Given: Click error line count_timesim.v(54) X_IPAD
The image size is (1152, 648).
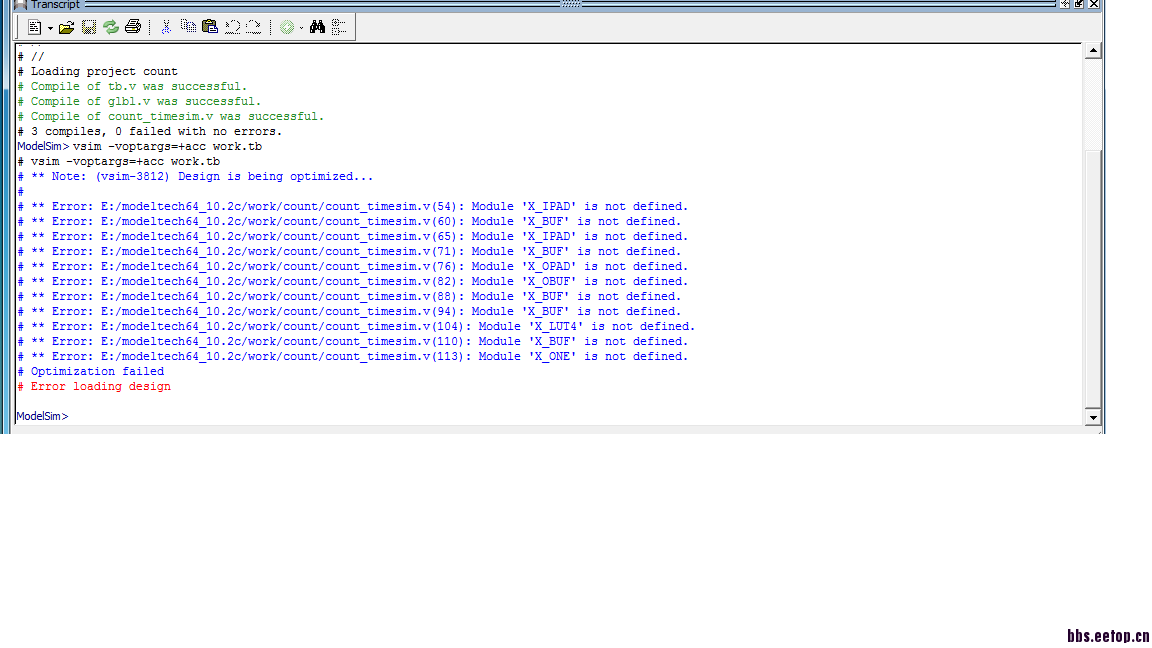Looking at the screenshot, I should [353, 206].
